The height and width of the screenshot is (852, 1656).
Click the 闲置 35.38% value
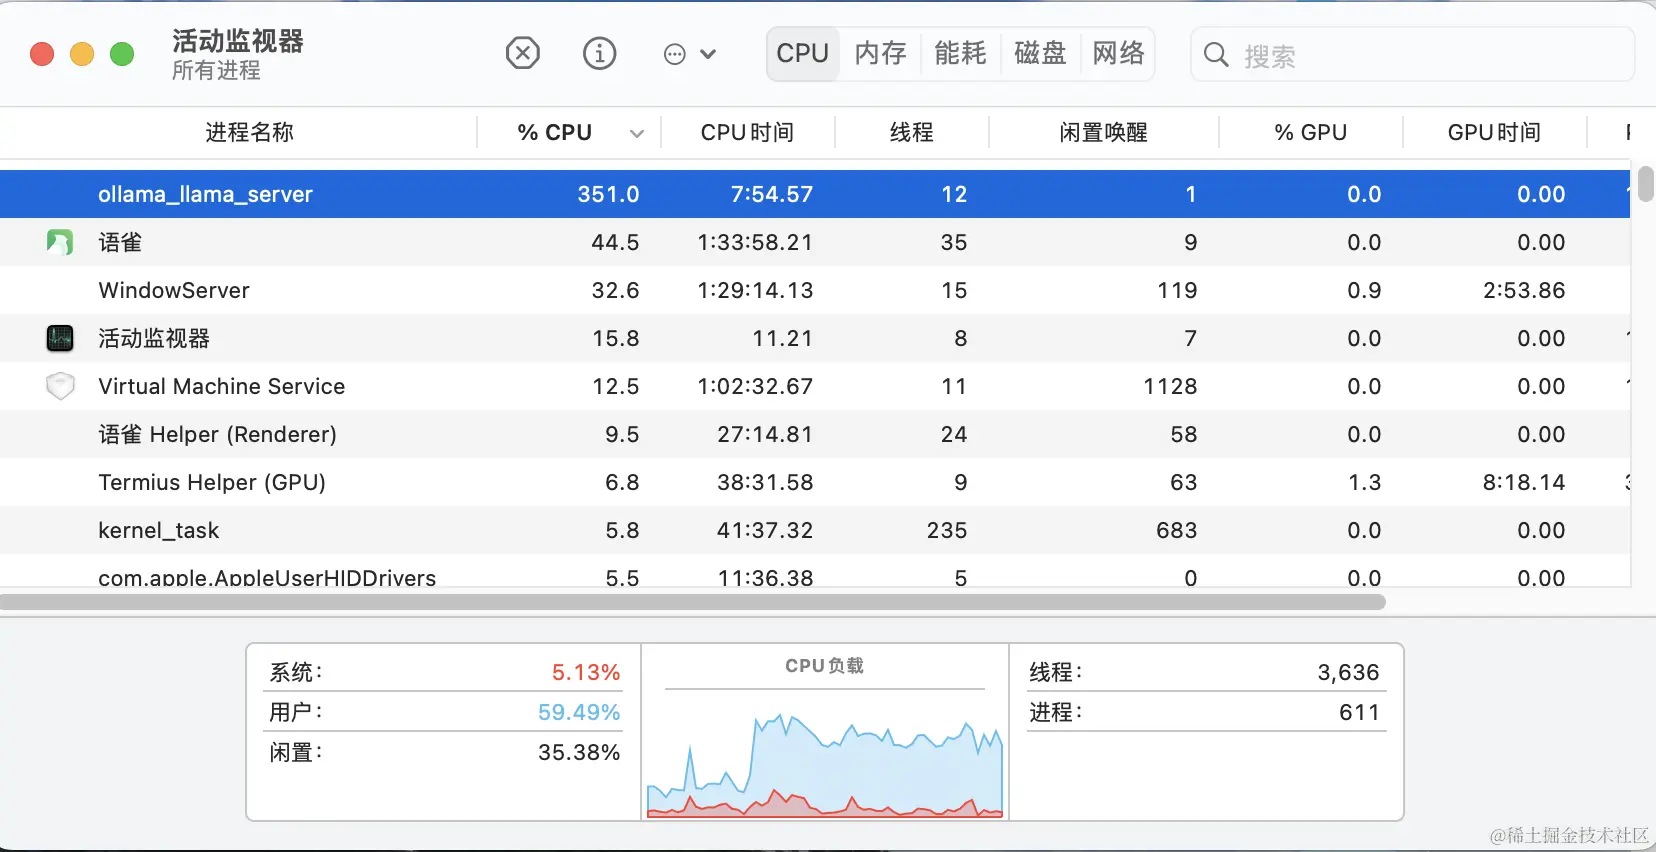coord(579,752)
